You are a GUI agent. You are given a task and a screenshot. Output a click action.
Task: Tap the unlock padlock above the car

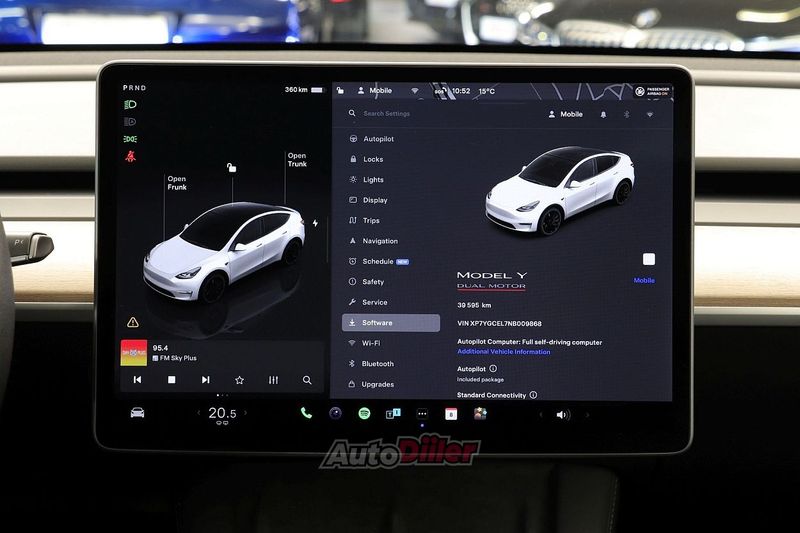[232, 167]
